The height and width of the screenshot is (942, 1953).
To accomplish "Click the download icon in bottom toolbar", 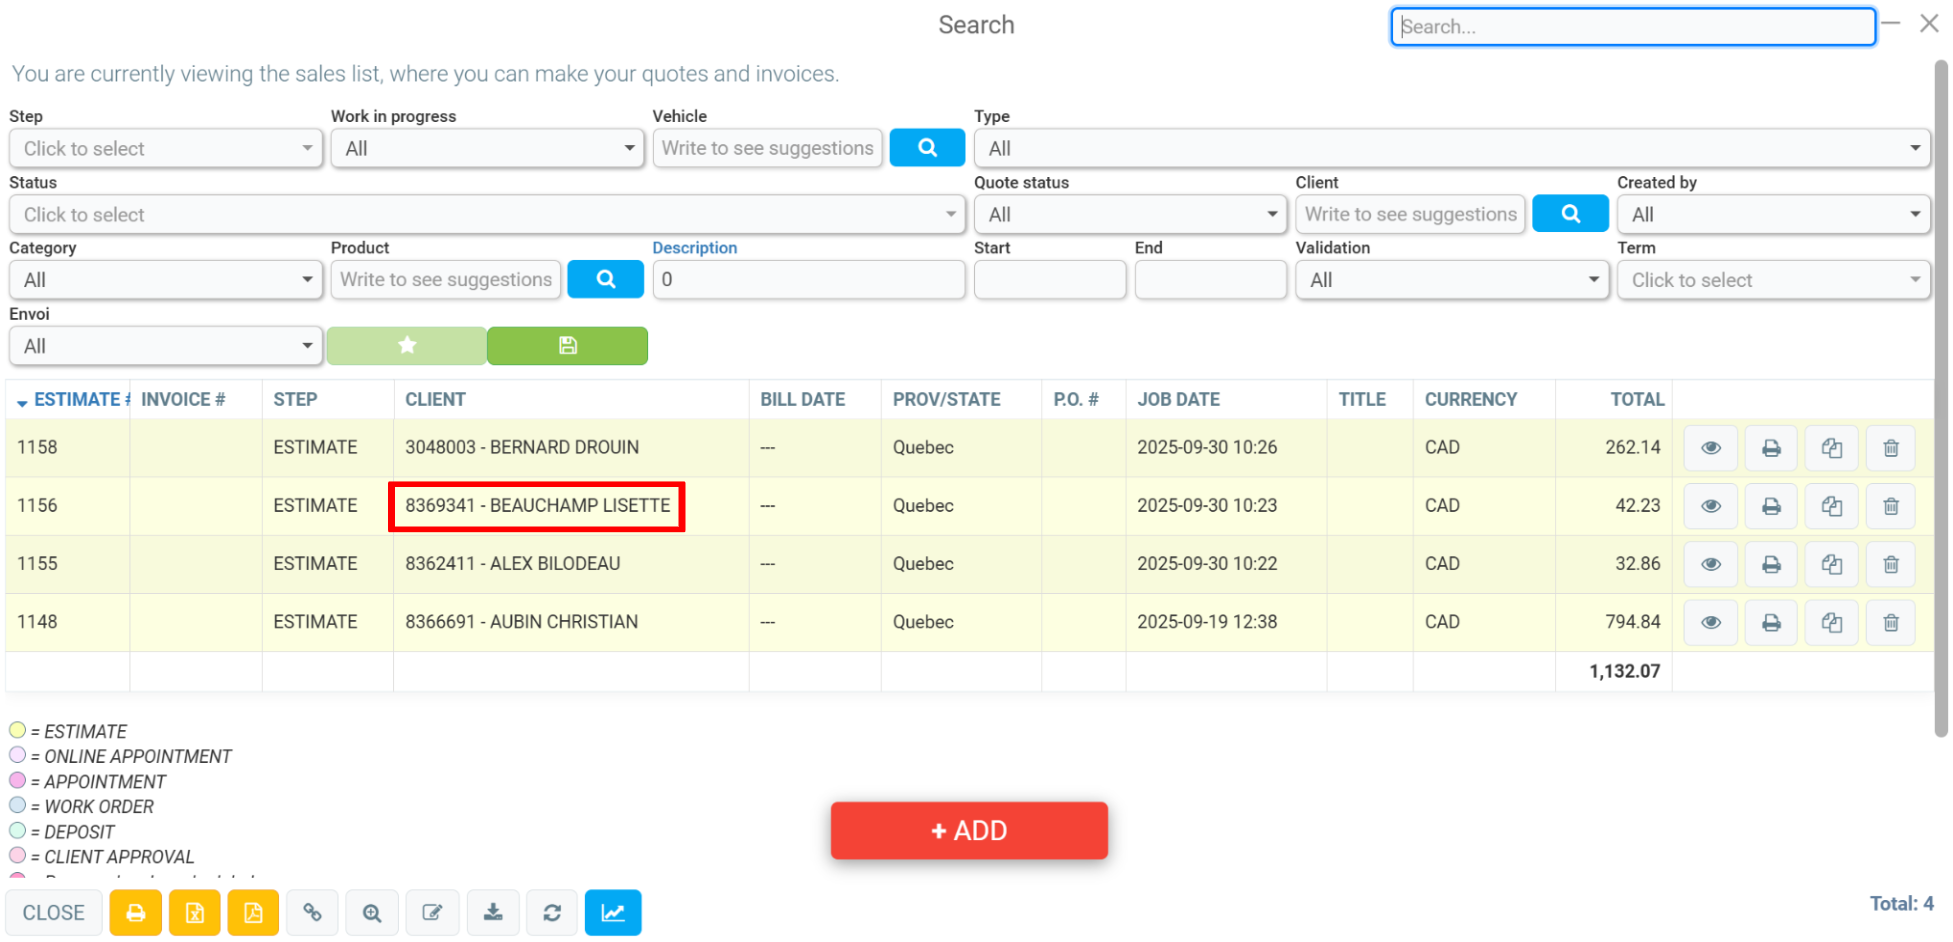I will [x=493, y=912].
